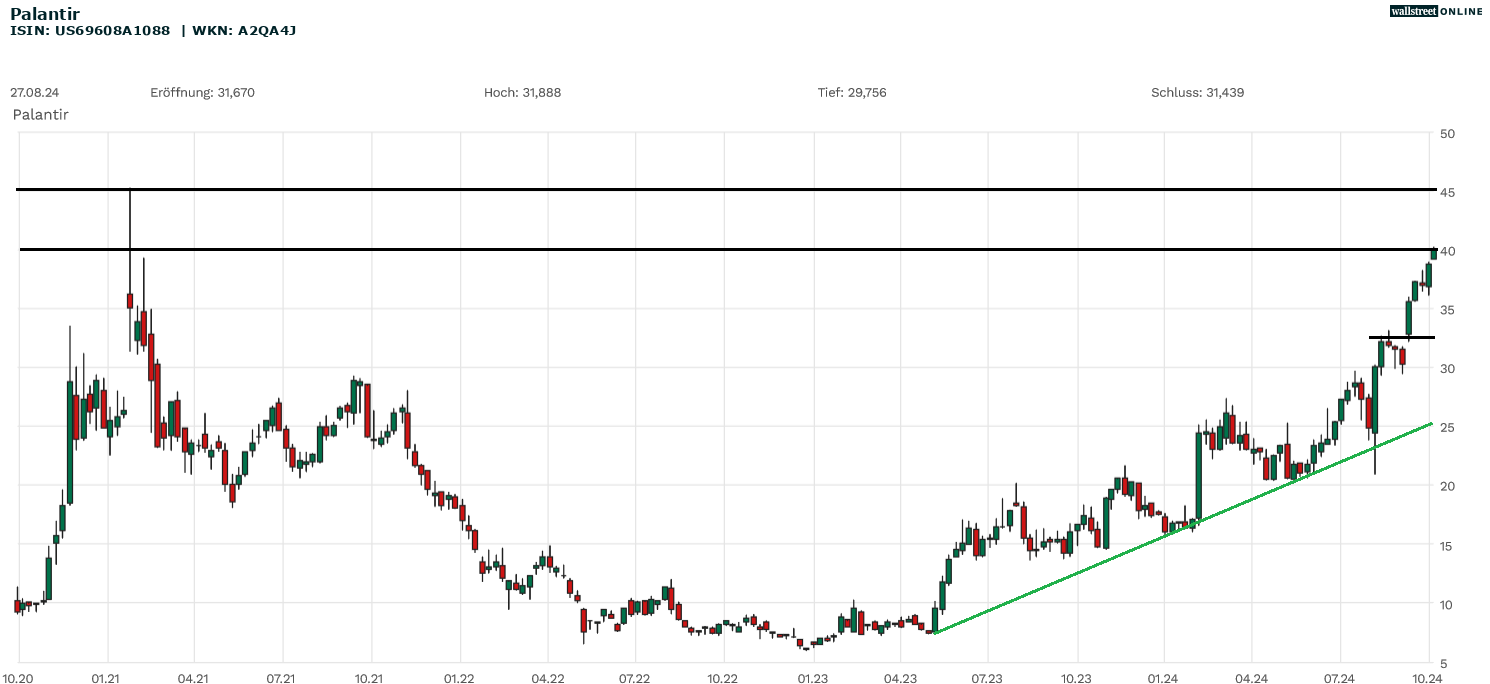Click the 10.22 x-axis date label
The width and height of the screenshot is (1490, 684).
click(722, 677)
